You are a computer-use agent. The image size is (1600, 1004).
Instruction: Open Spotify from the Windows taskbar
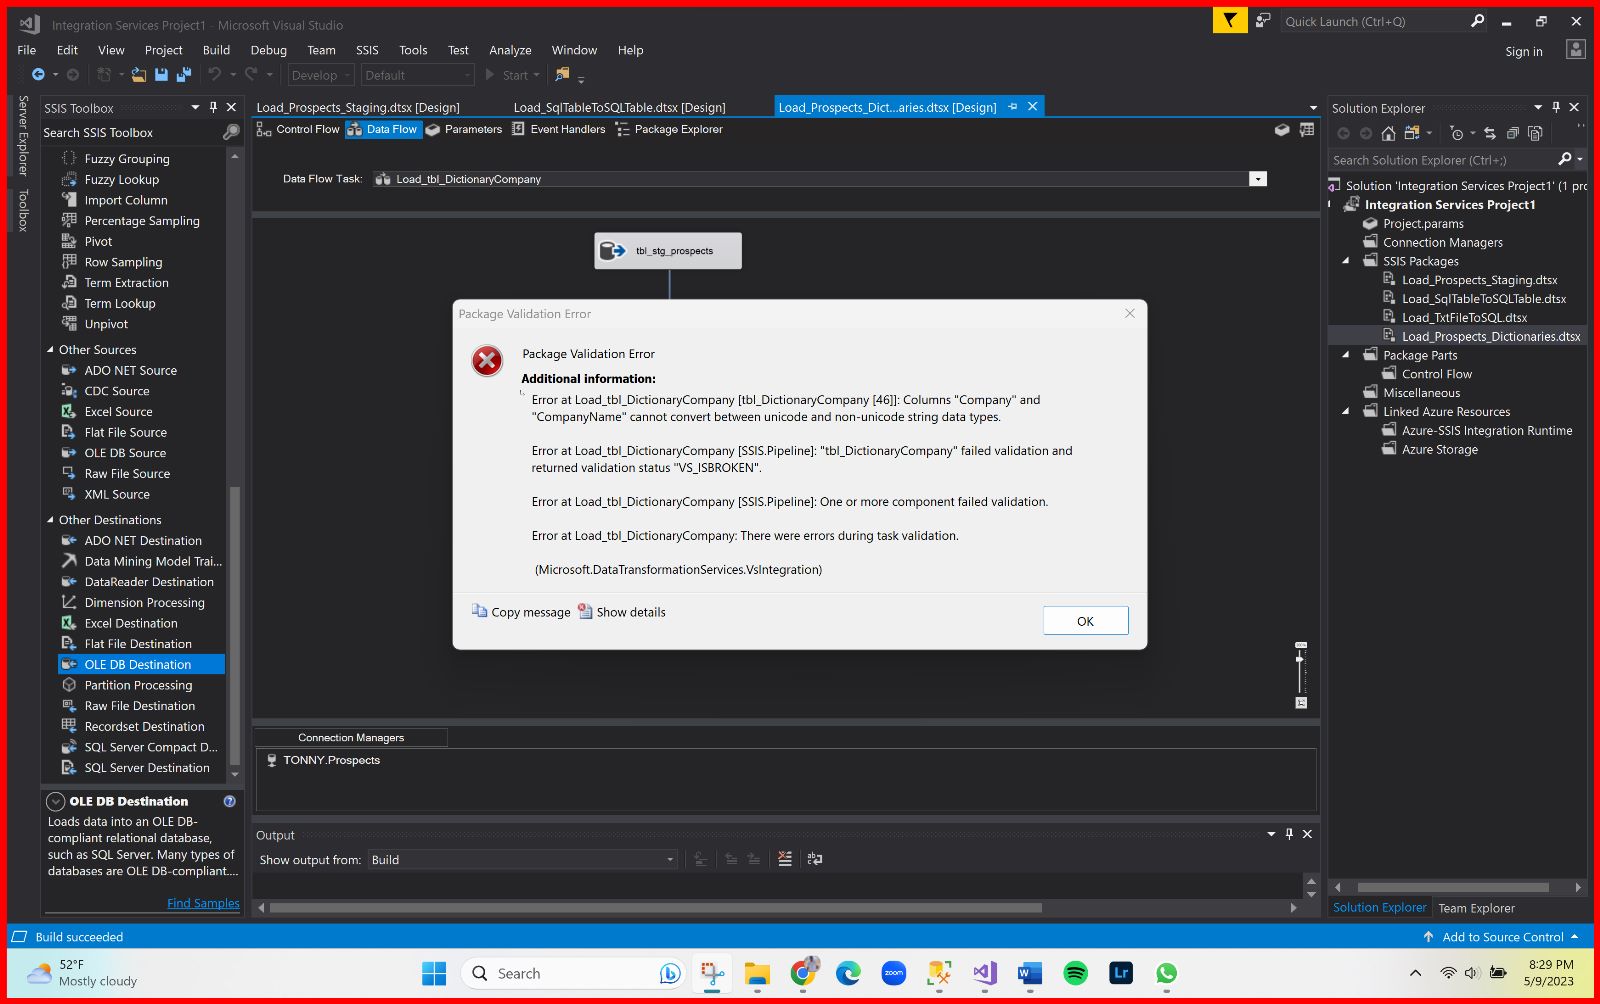pos(1076,973)
